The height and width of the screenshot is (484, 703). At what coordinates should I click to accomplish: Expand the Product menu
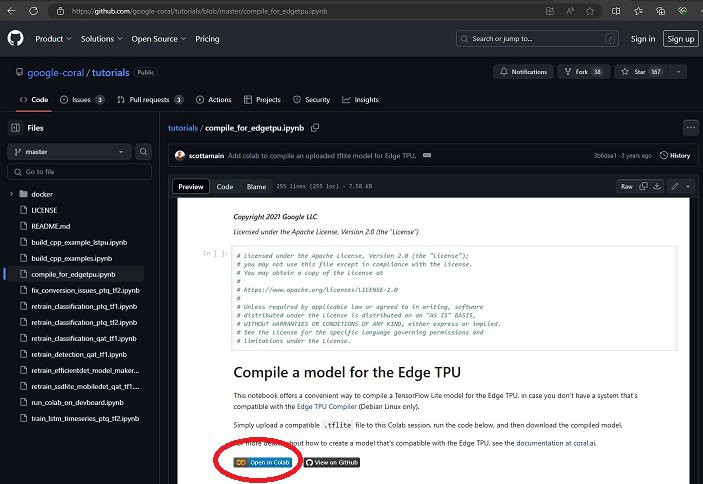53,39
